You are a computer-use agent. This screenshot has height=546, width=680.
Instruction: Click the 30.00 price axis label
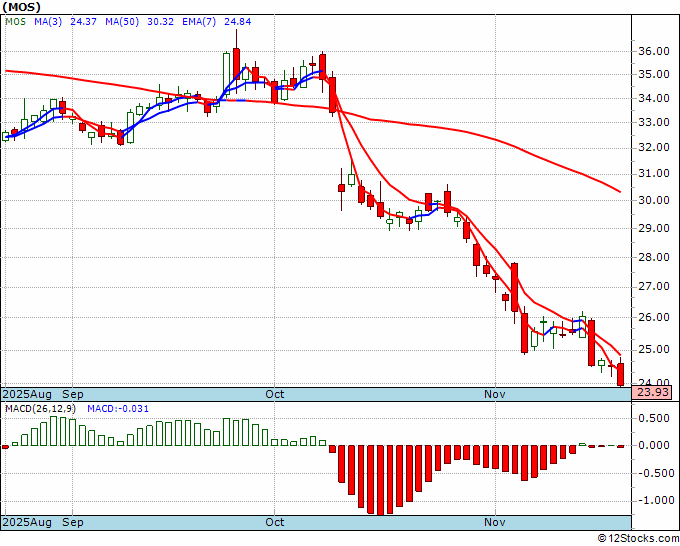[x=654, y=200]
